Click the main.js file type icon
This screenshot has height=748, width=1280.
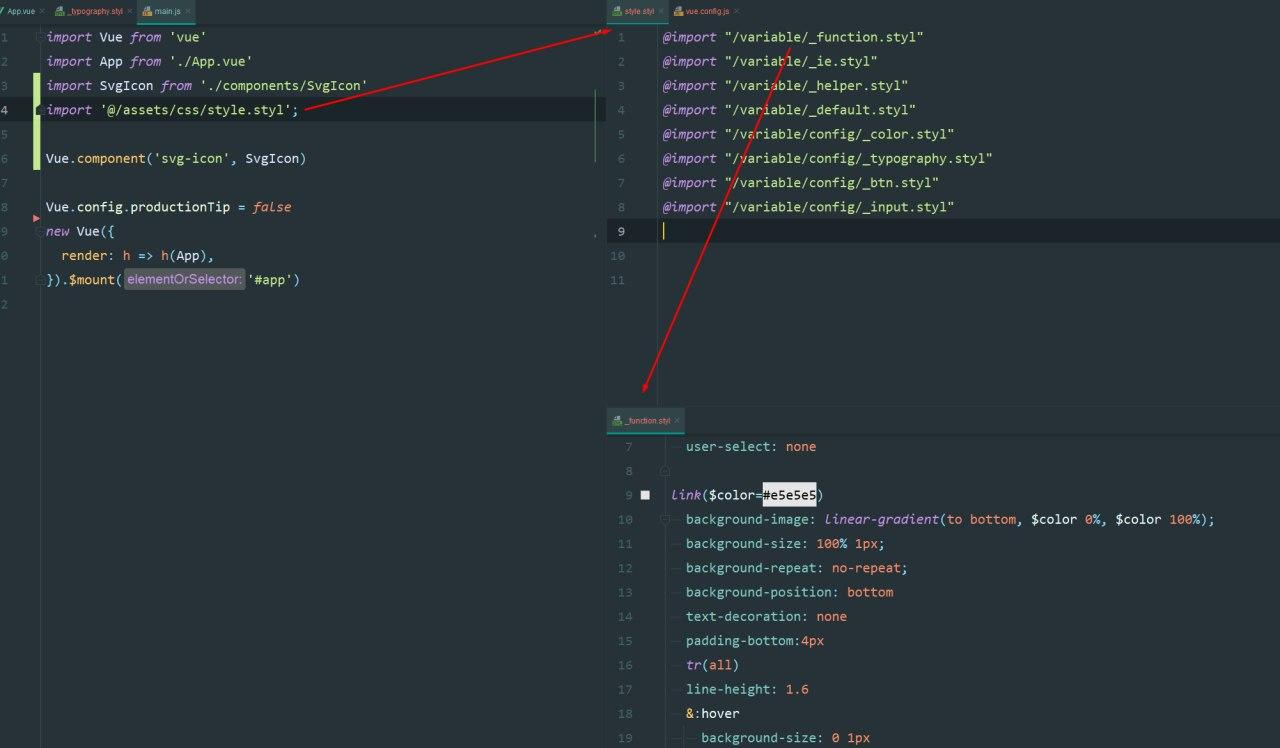click(x=147, y=11)
